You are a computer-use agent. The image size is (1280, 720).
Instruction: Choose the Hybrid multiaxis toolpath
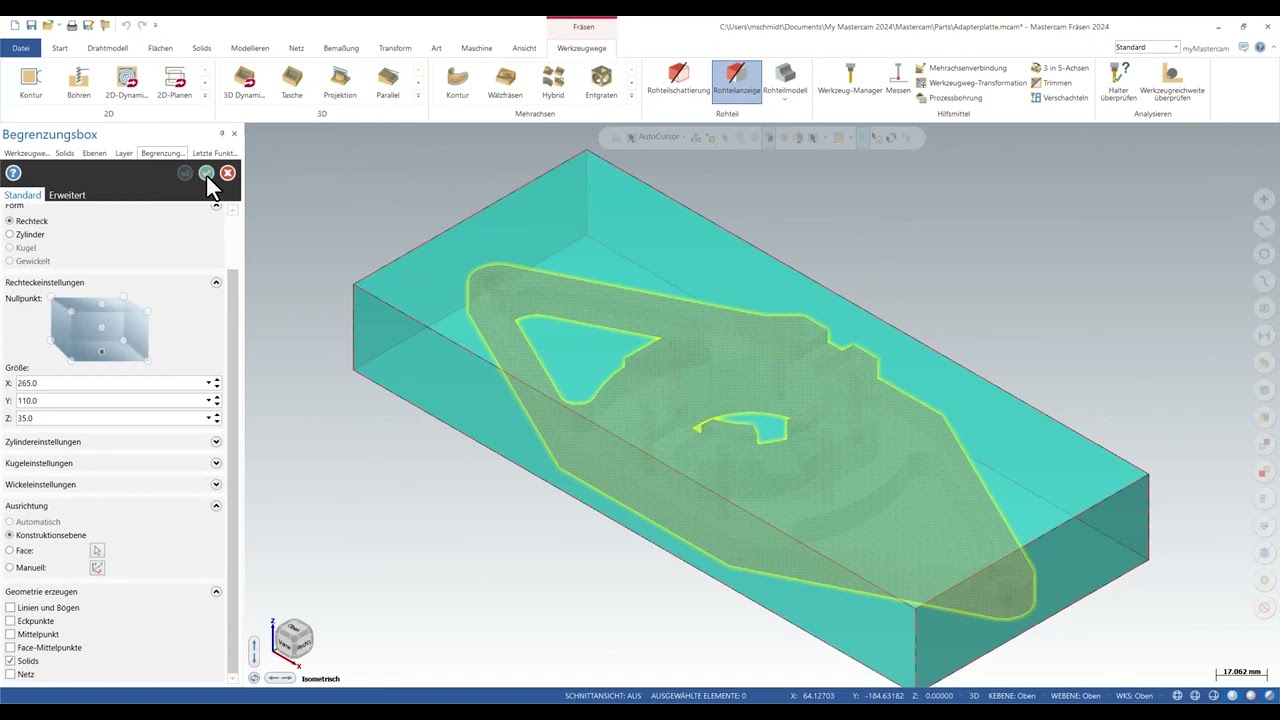pos(553,82)
